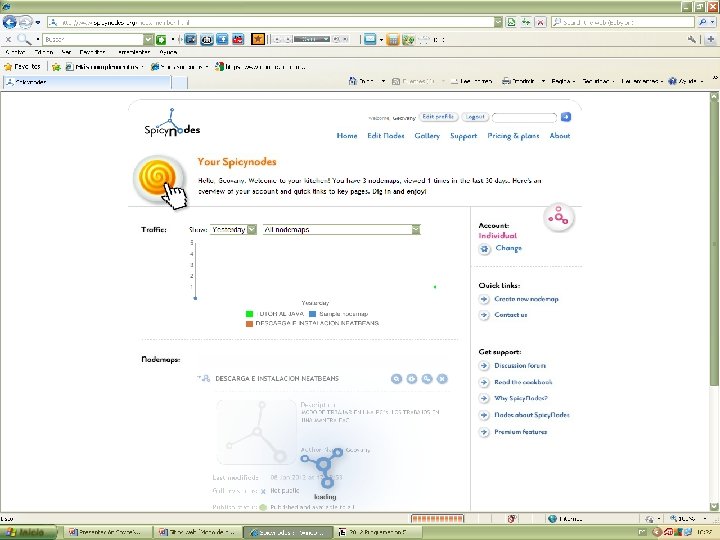The width and height of the screenshot is (720, 540).
Task: Click Create new nodemap quick link
Action: click(526, 299)
